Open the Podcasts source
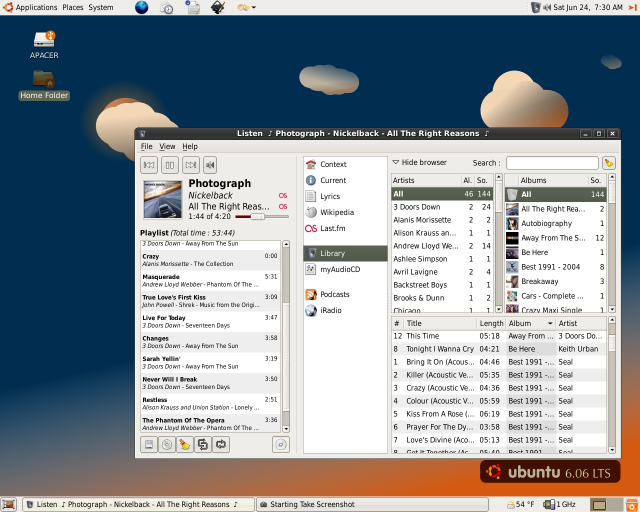 pos(345,294)
